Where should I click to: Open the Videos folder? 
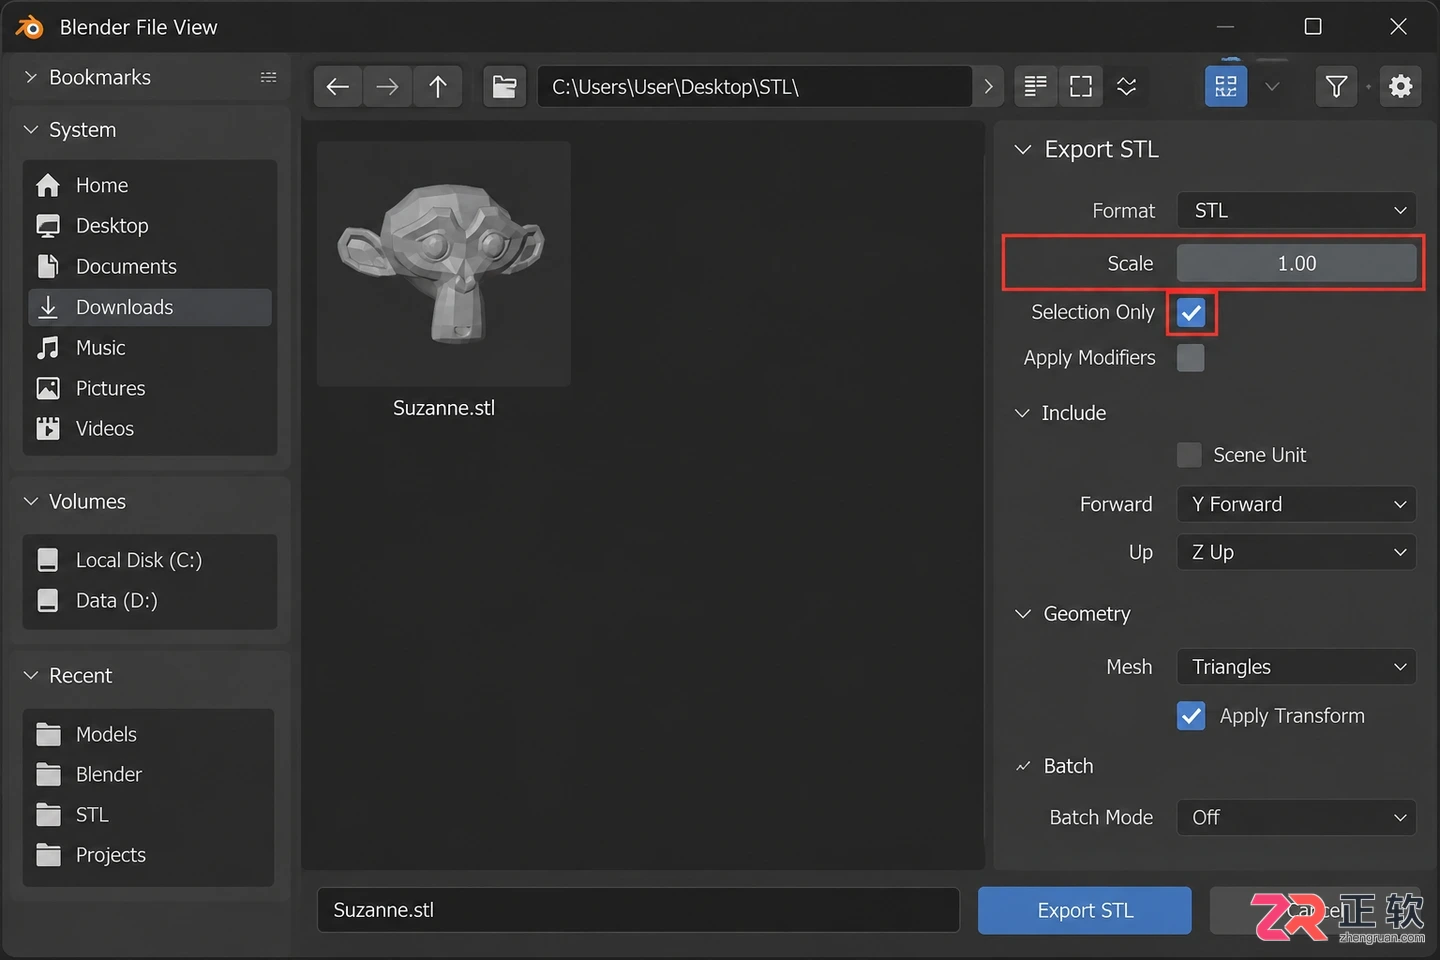[x=150, y=429]
